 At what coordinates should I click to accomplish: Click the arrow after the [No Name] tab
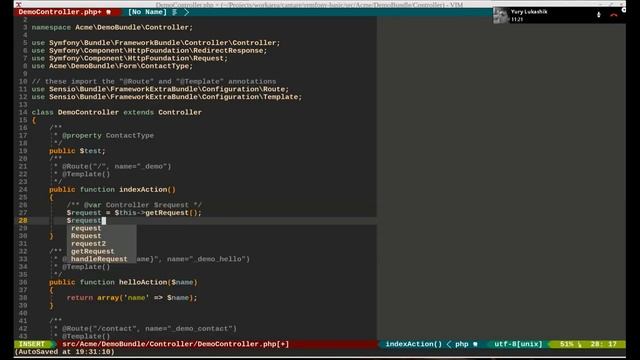[187, 12]
